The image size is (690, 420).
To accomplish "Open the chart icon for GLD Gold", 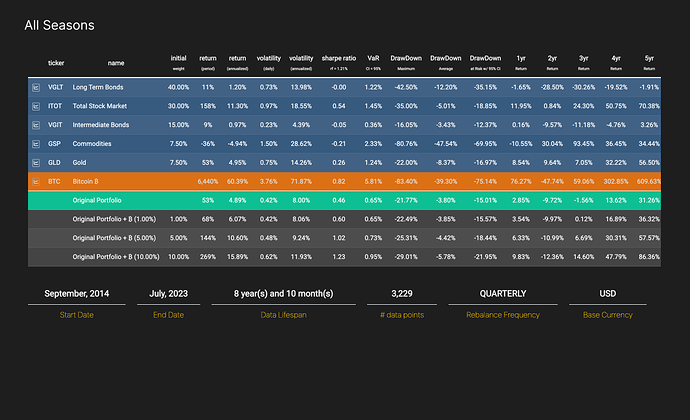I will pos(35,160).
